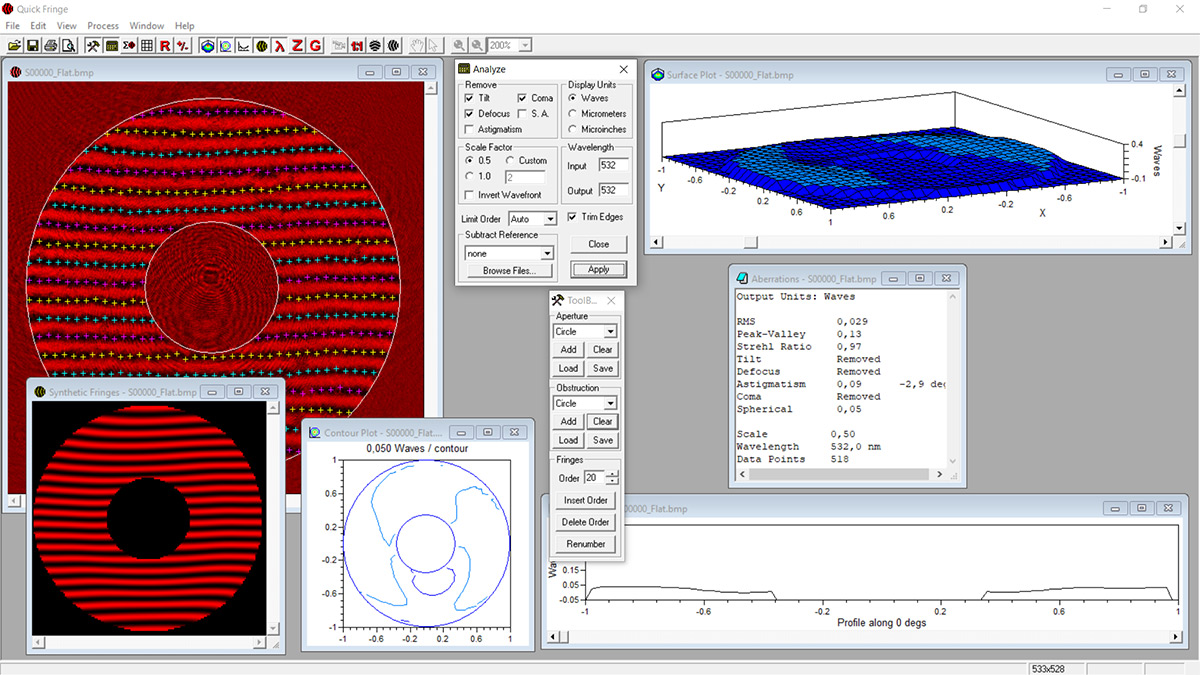This screenshot has width=1200, height=675.
Task: Open the Process menu
Action: coord(103,25)
